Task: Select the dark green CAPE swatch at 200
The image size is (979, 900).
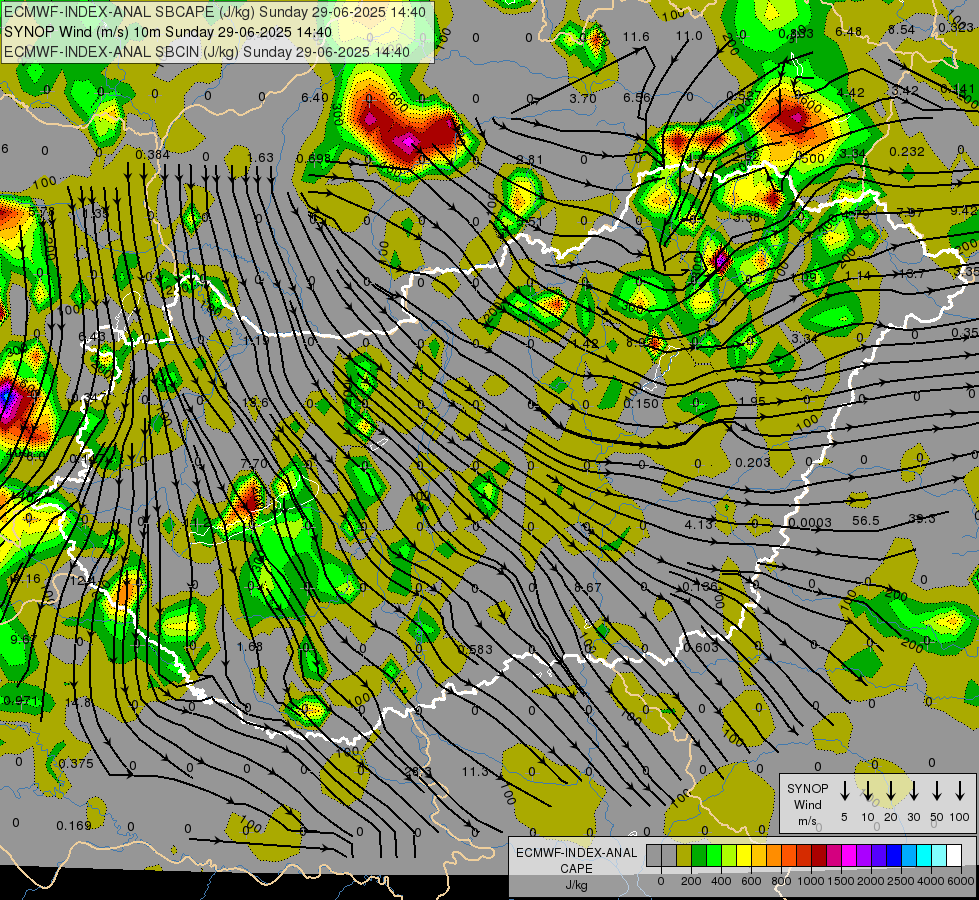Action: pos(699,856)
